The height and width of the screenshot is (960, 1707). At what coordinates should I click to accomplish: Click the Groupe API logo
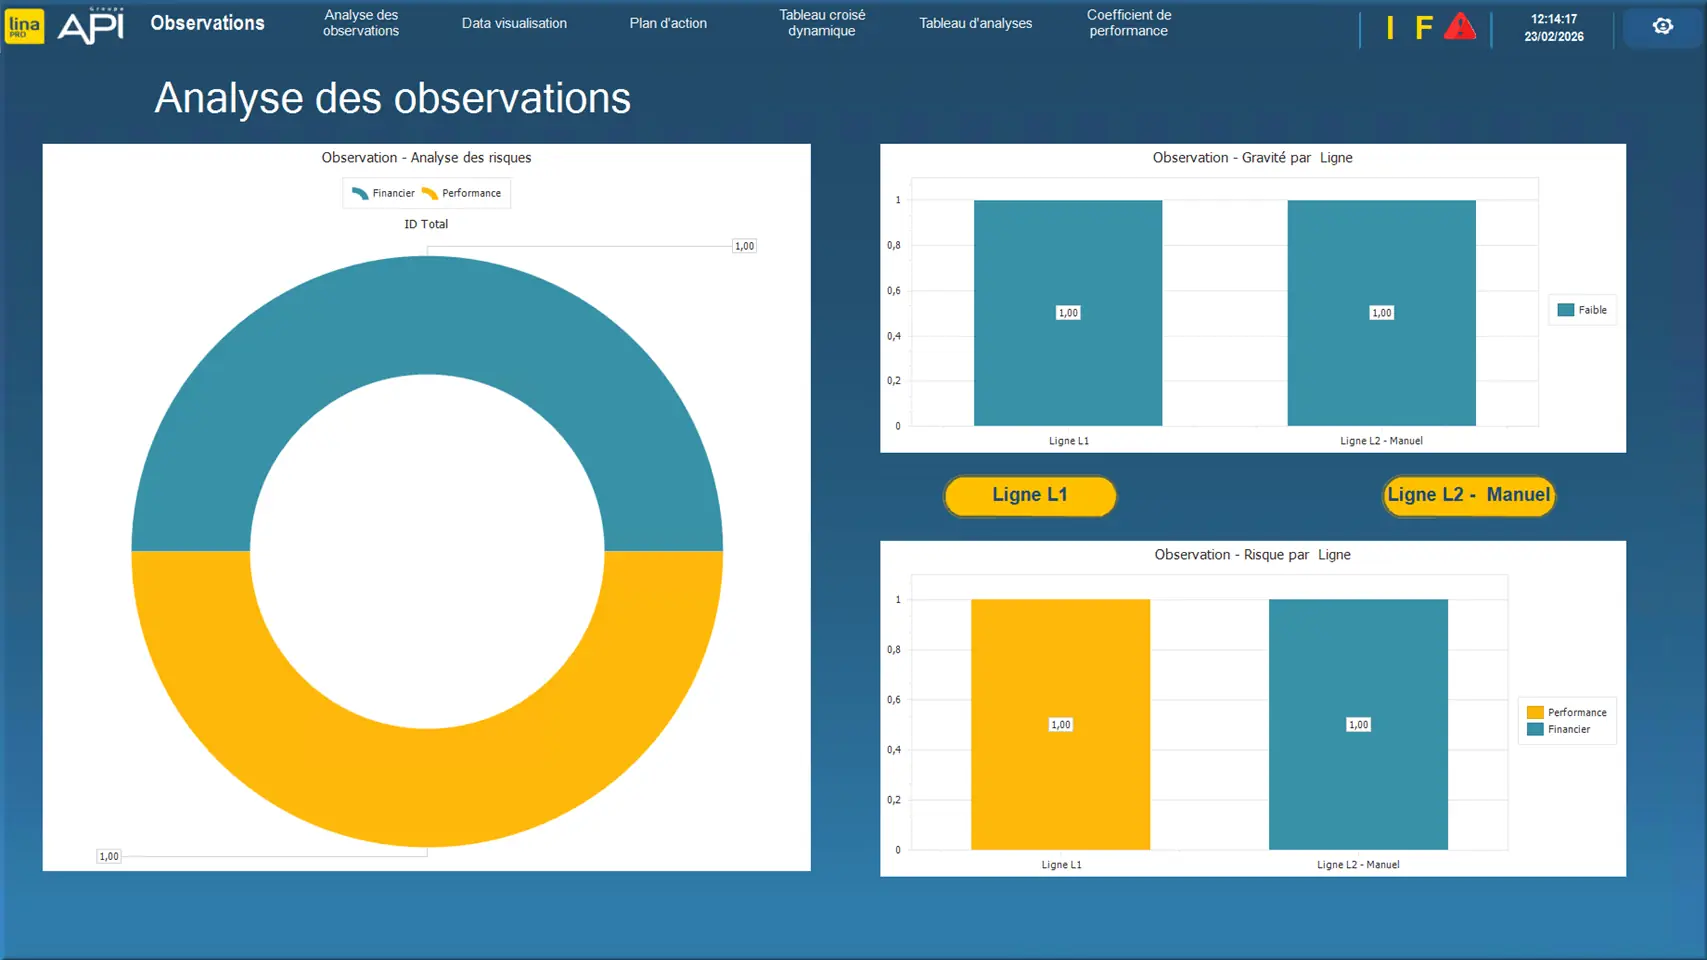click(91, 26)
